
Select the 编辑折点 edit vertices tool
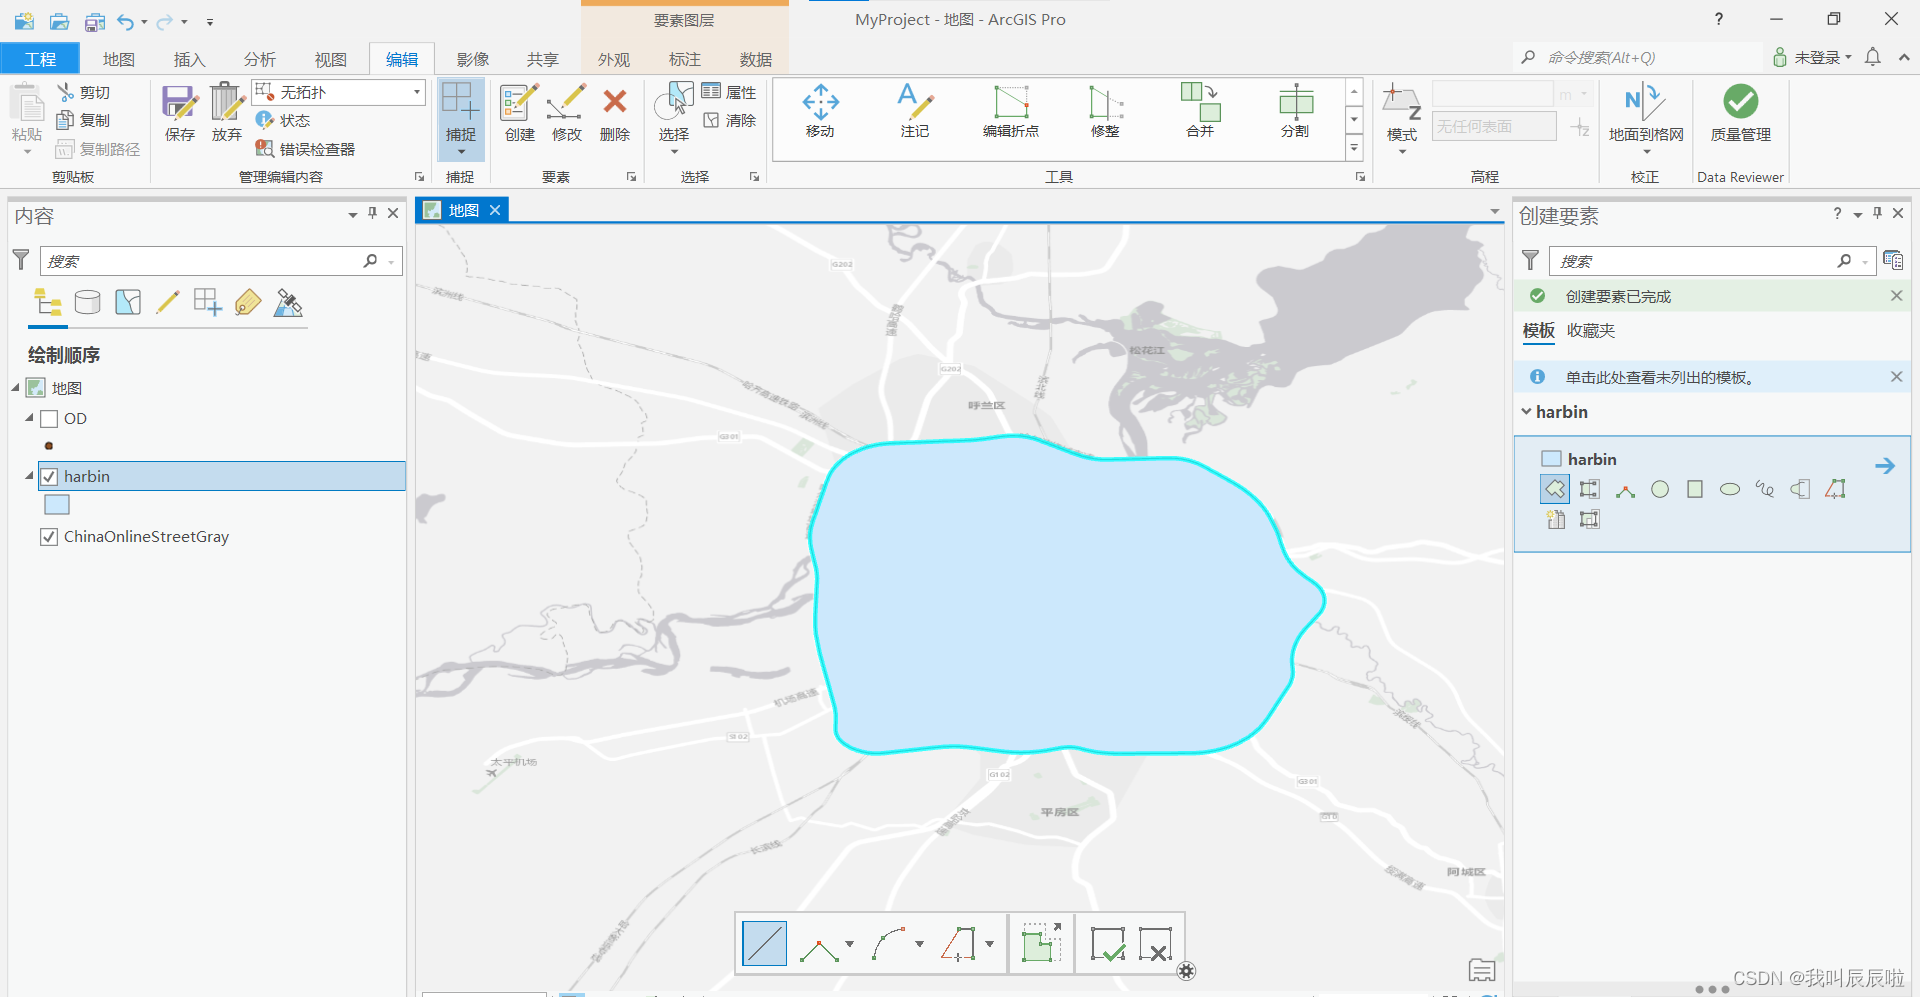pos(1010,110)
